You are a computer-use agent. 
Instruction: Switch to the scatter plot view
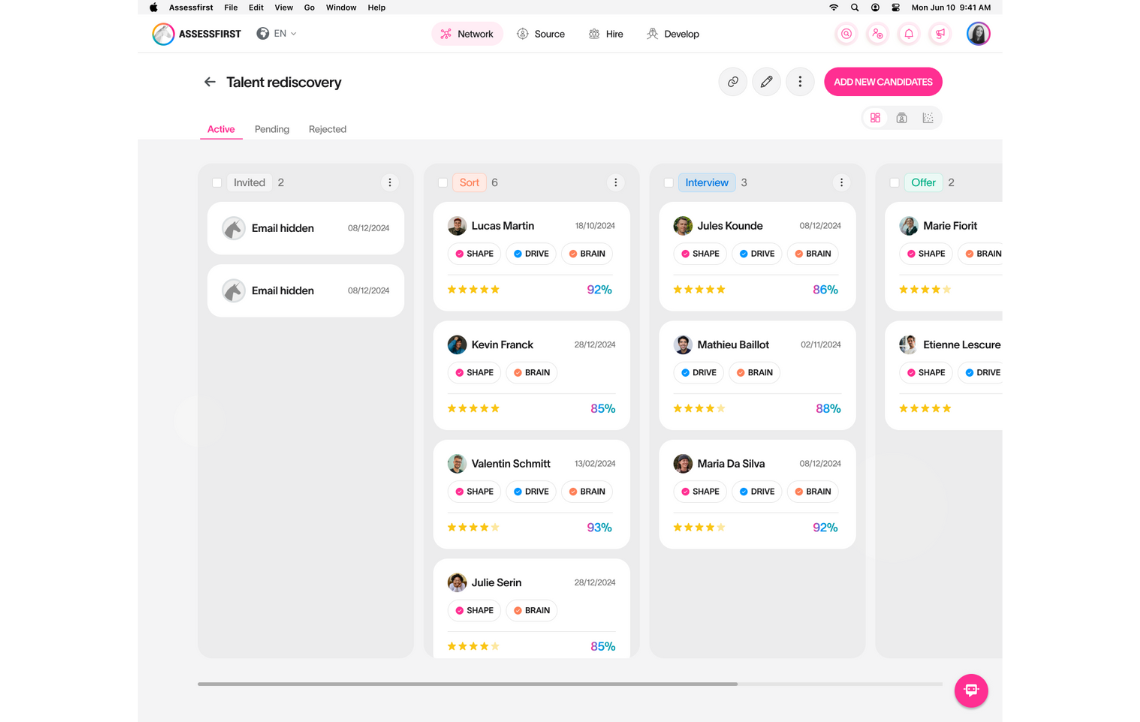coord(928,118)
